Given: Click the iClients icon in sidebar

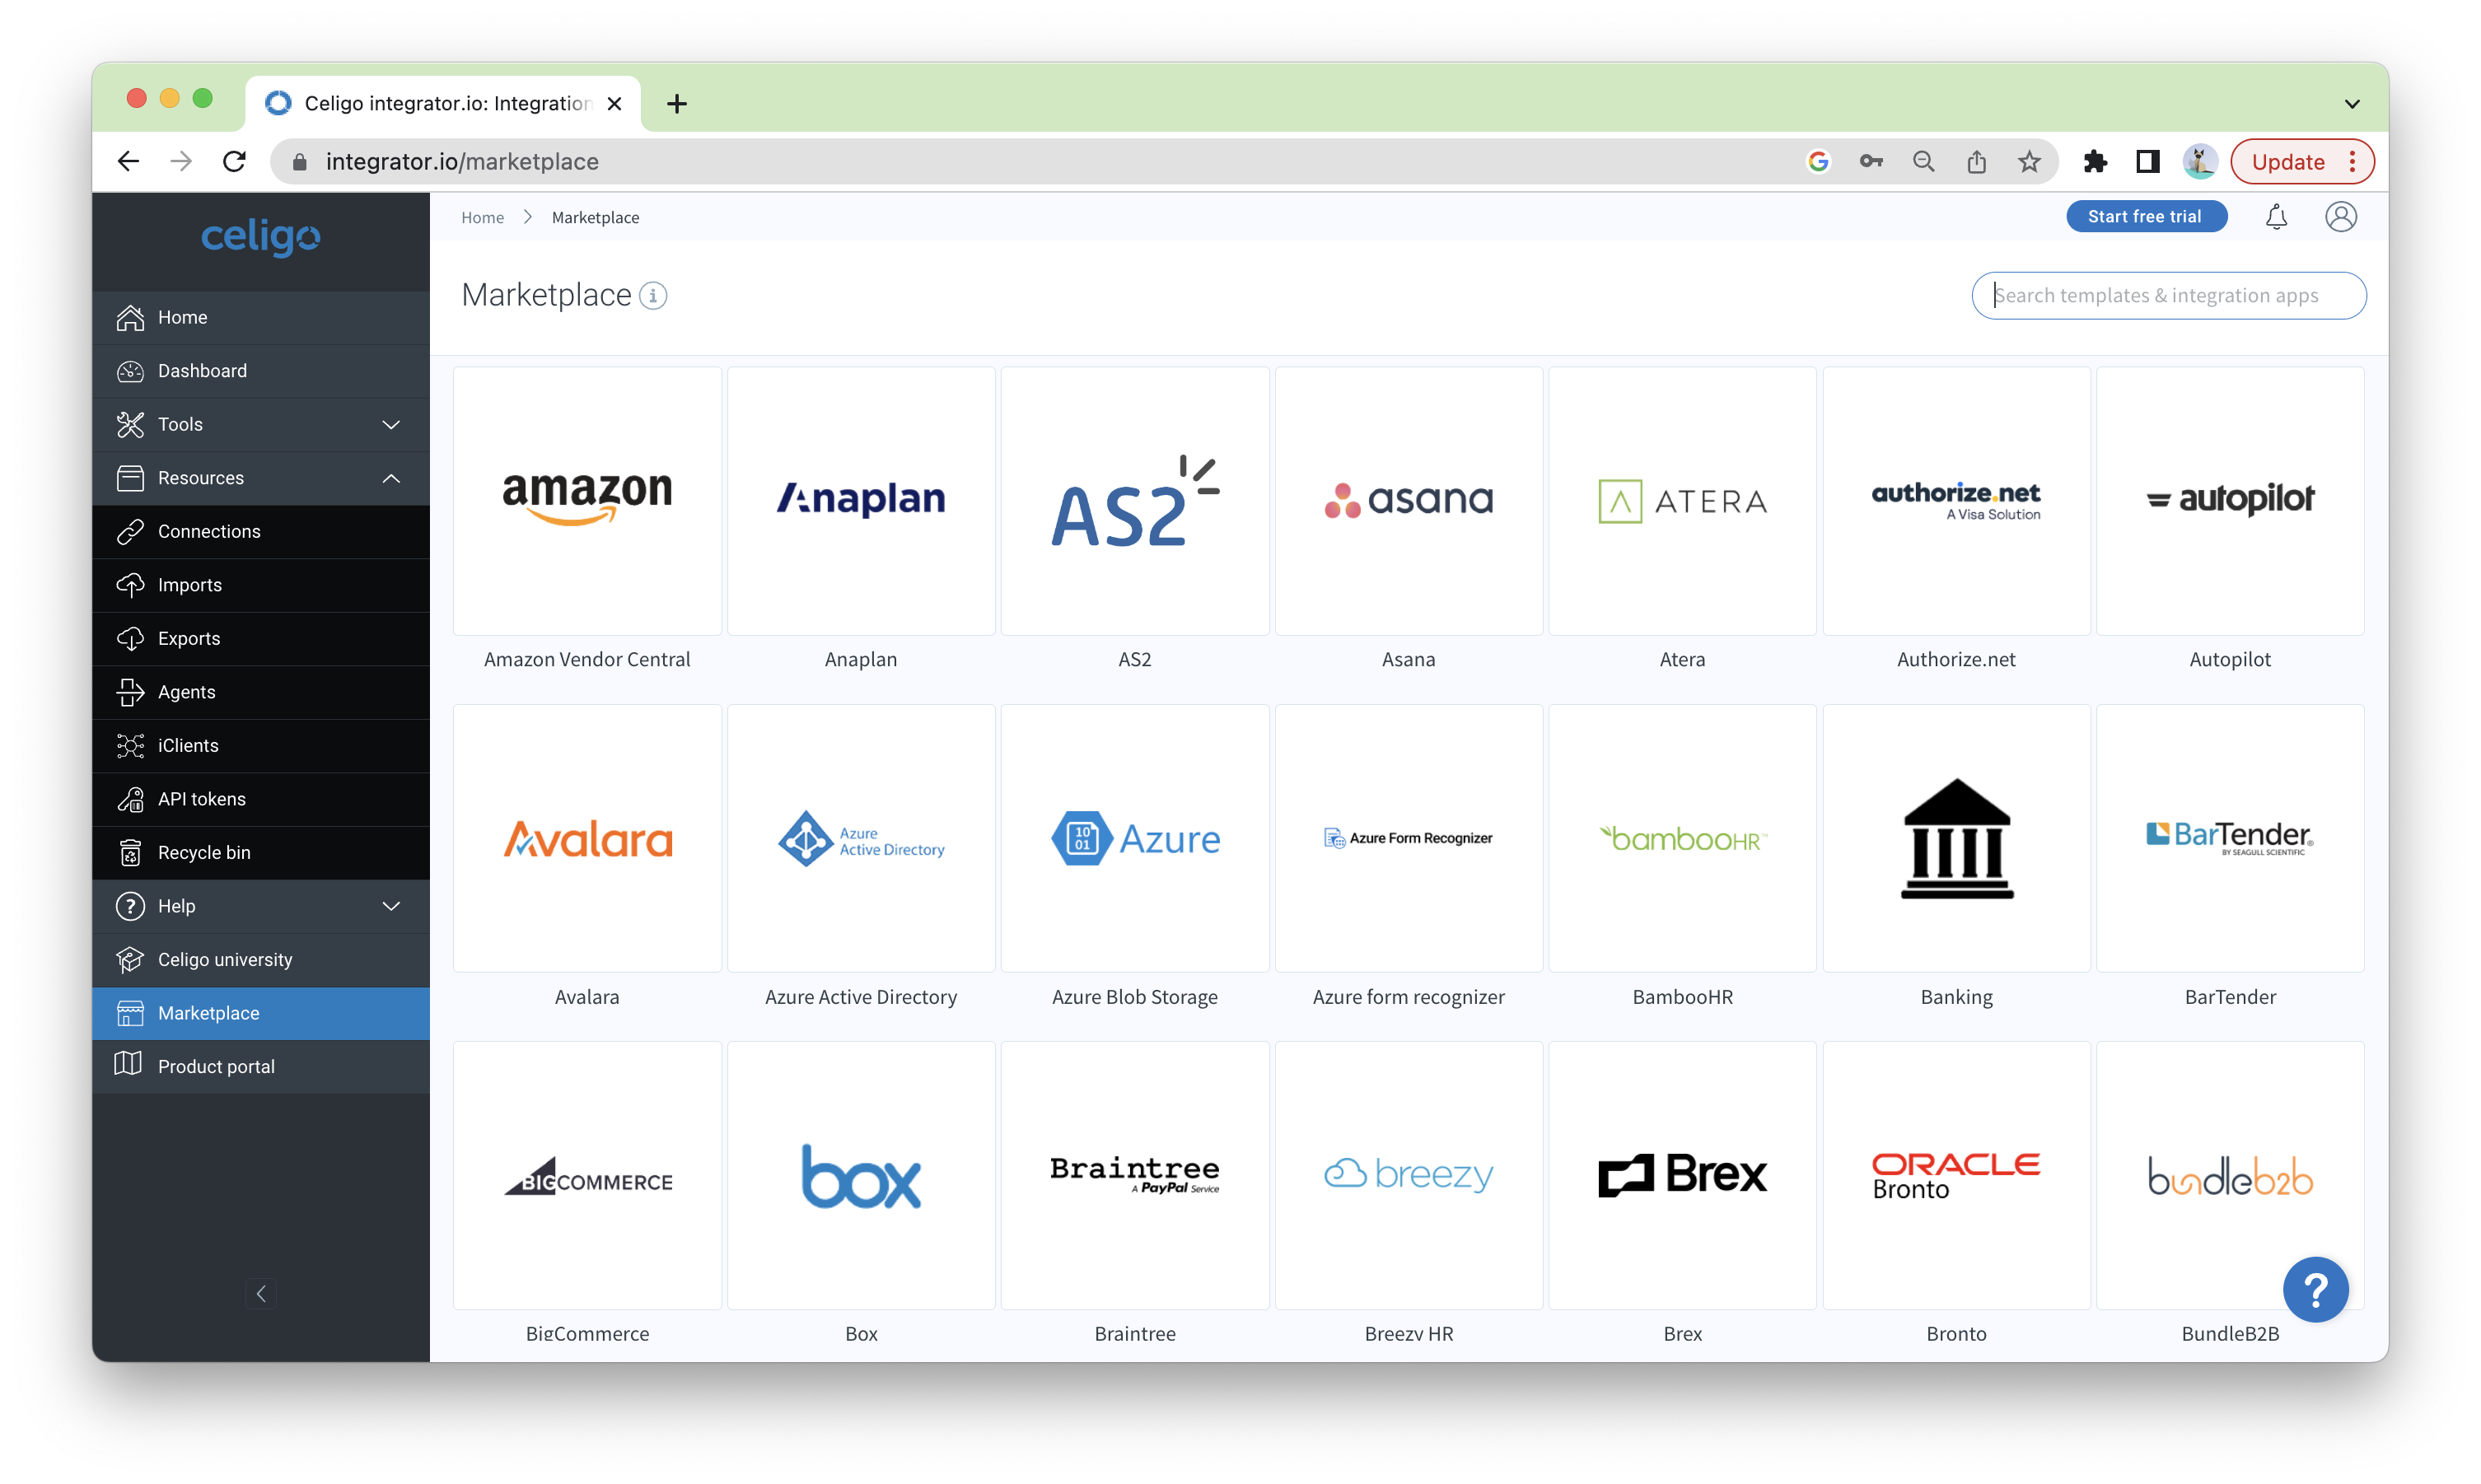Looking at the screenshot, I should (x=131, y=745).
